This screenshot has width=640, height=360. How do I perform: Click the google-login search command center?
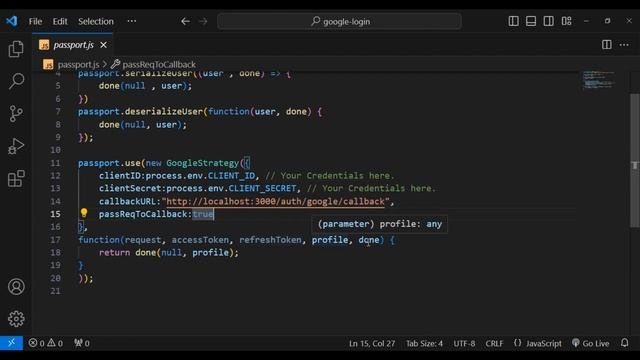340,21
